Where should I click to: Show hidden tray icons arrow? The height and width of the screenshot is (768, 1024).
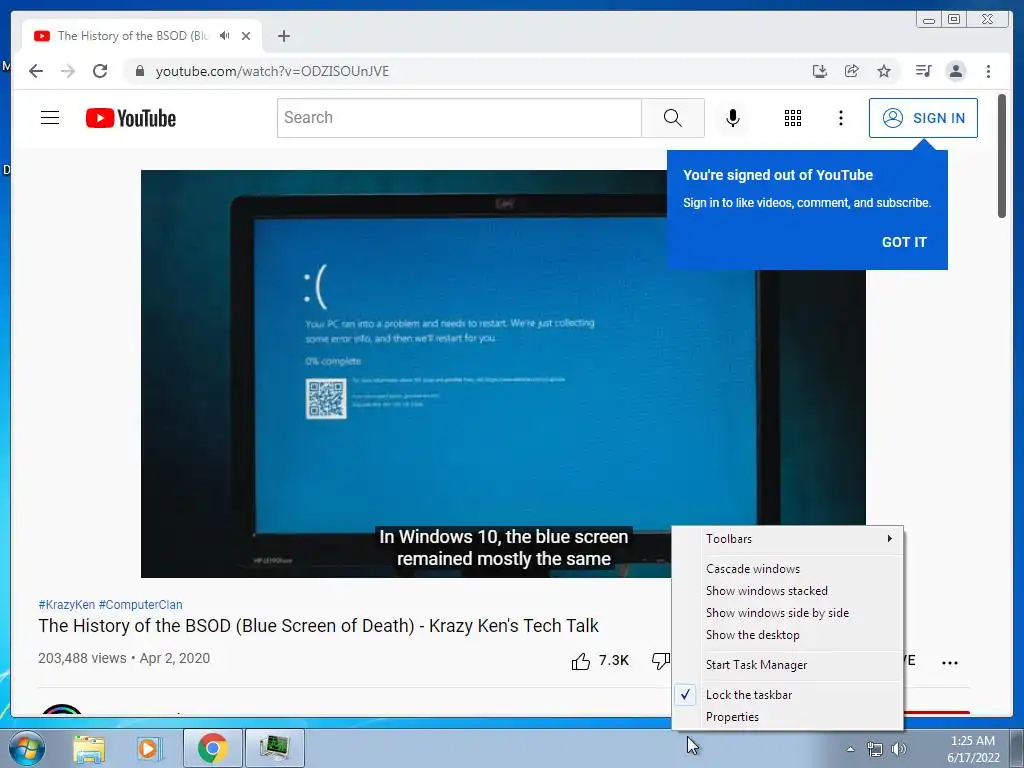(x=850, y=749)
